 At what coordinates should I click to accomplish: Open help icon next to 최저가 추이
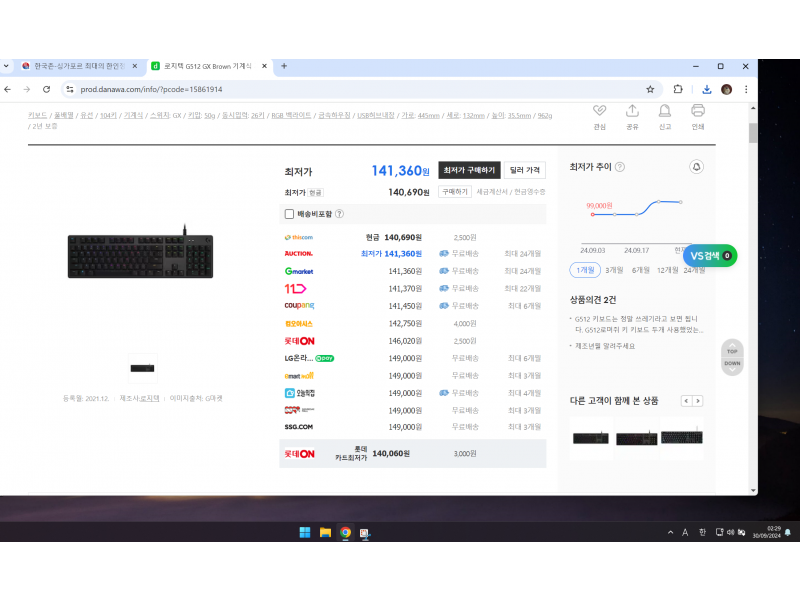tap(620, 167)
